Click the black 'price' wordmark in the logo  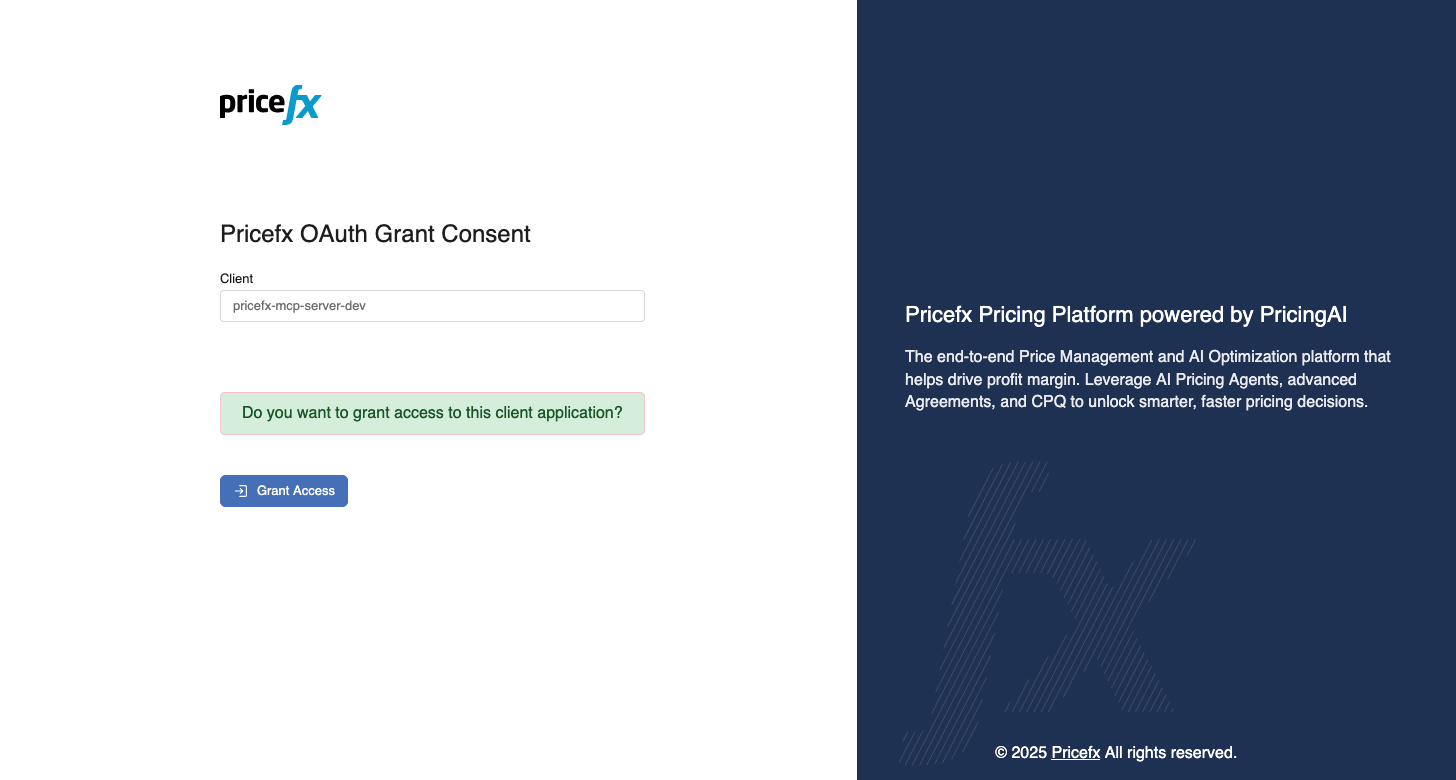pyautogui.click(x=252, y=104)
